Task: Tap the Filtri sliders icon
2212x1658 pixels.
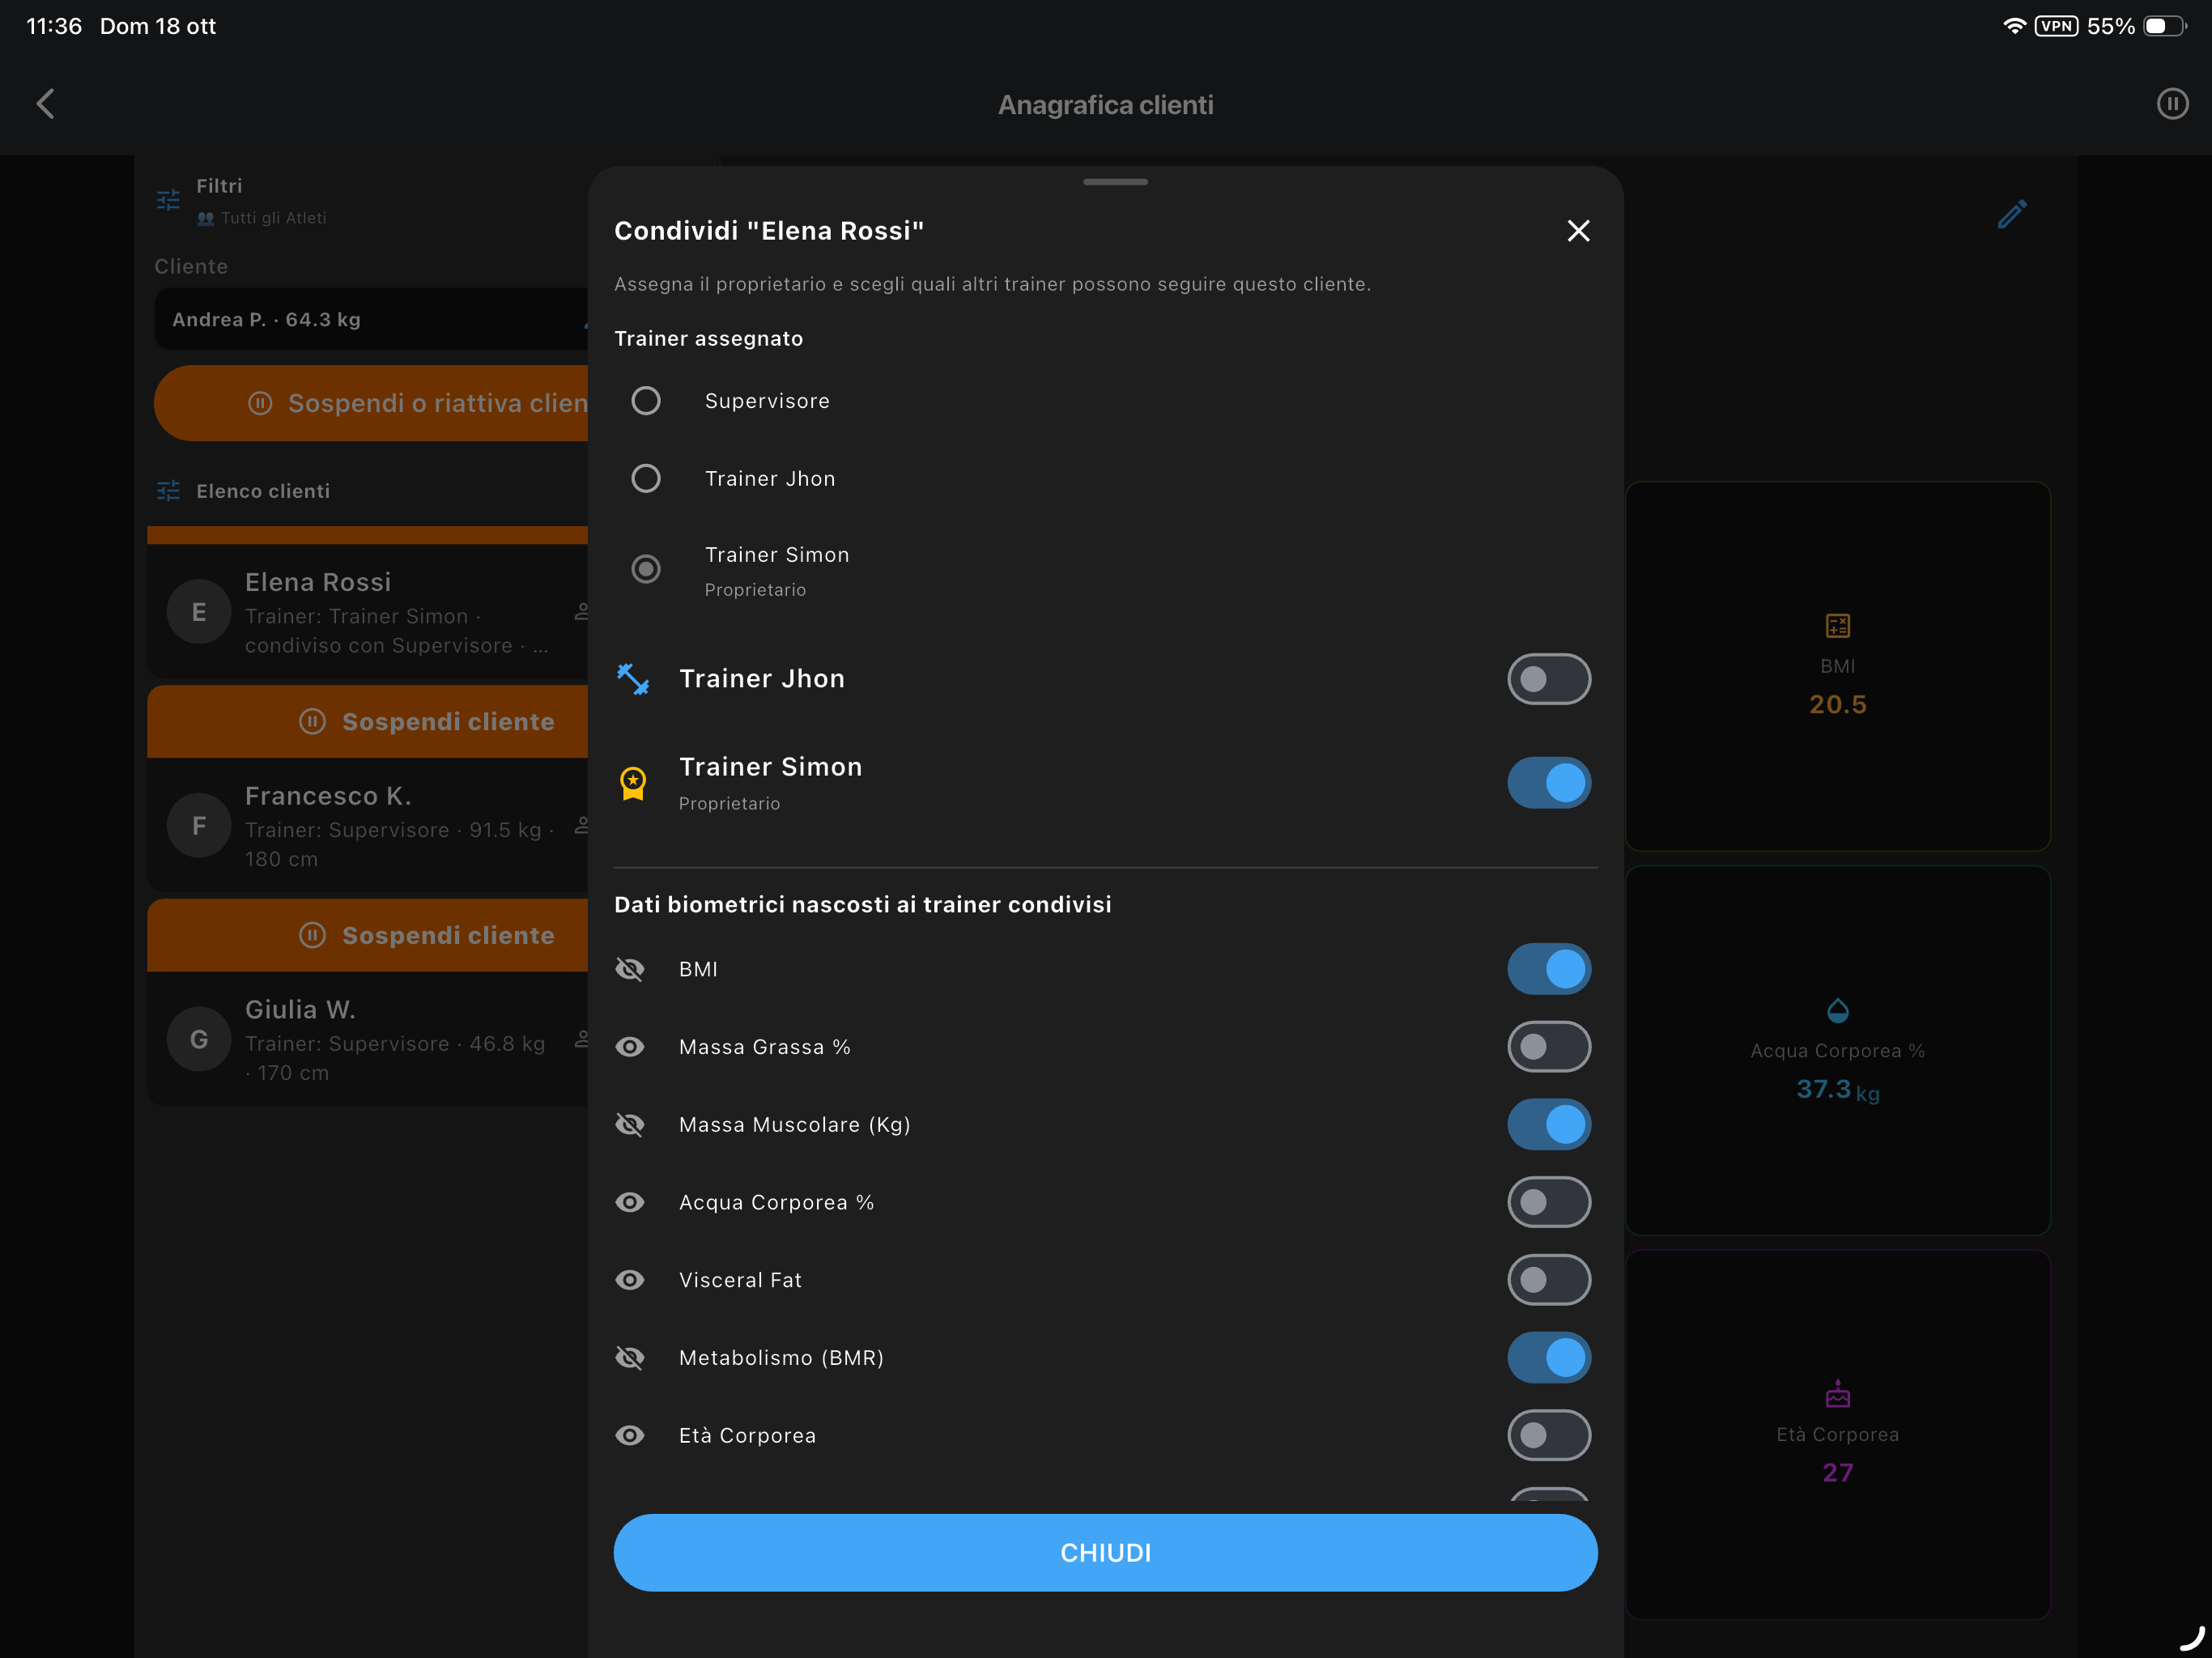Action: coord(168,200)
